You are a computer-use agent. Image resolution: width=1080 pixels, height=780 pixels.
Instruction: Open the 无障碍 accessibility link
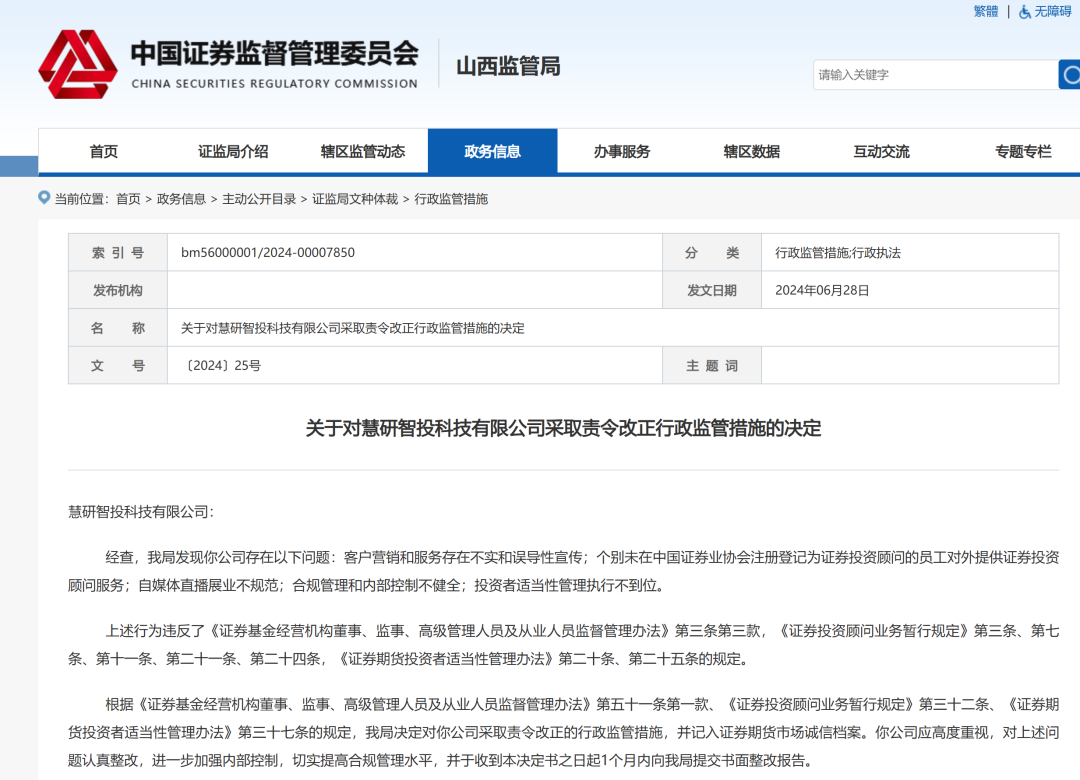click(1052, 11)
